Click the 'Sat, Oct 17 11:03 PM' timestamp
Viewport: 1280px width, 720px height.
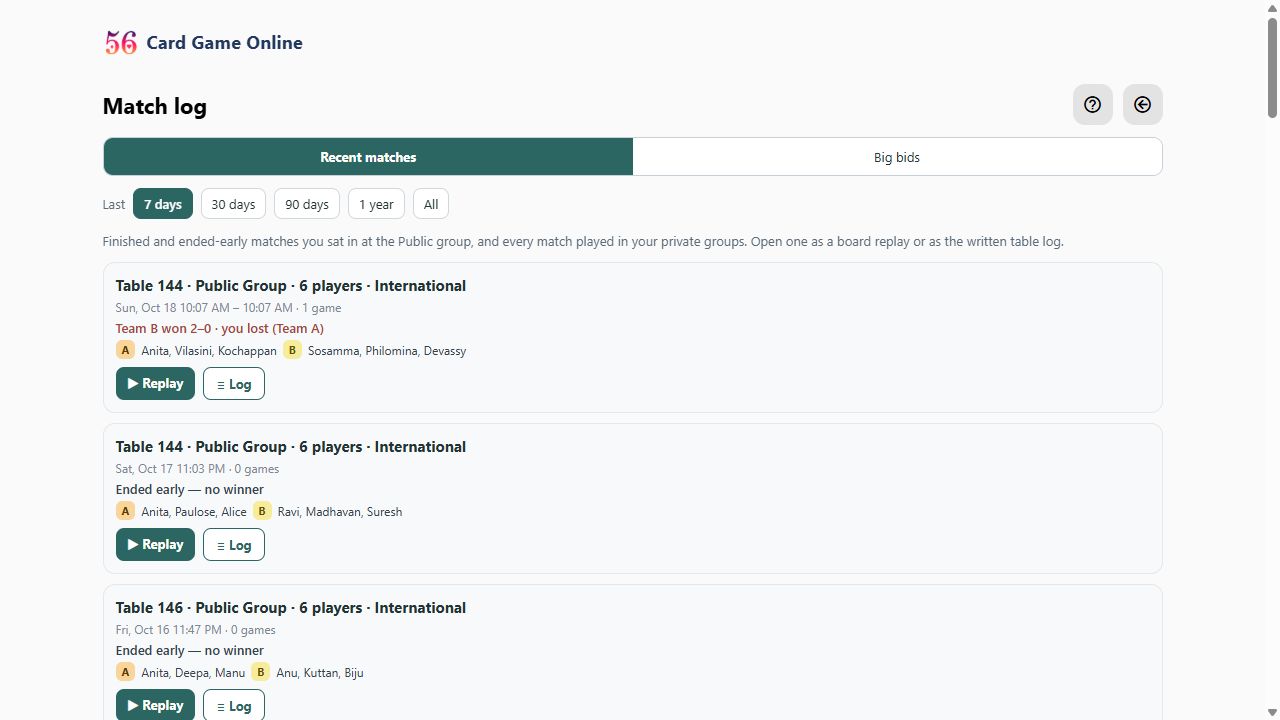169,469
